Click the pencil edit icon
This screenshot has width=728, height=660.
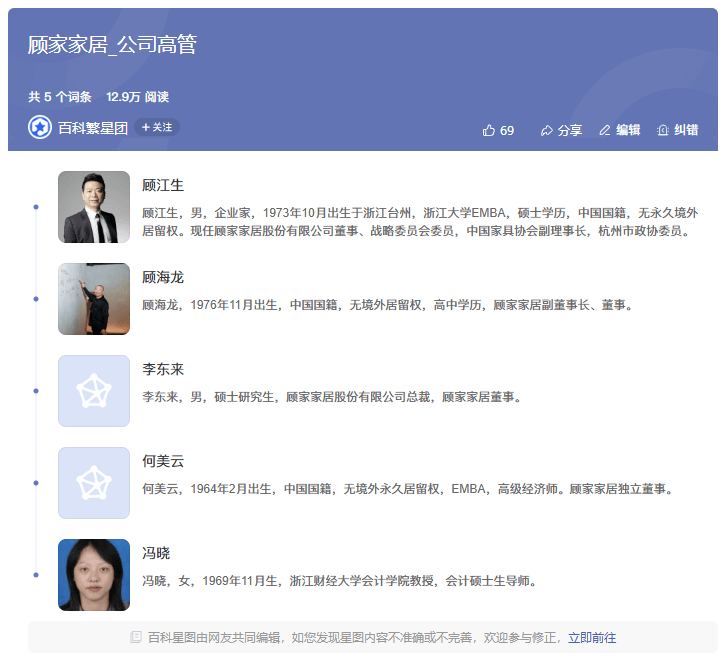pos(604,130)
